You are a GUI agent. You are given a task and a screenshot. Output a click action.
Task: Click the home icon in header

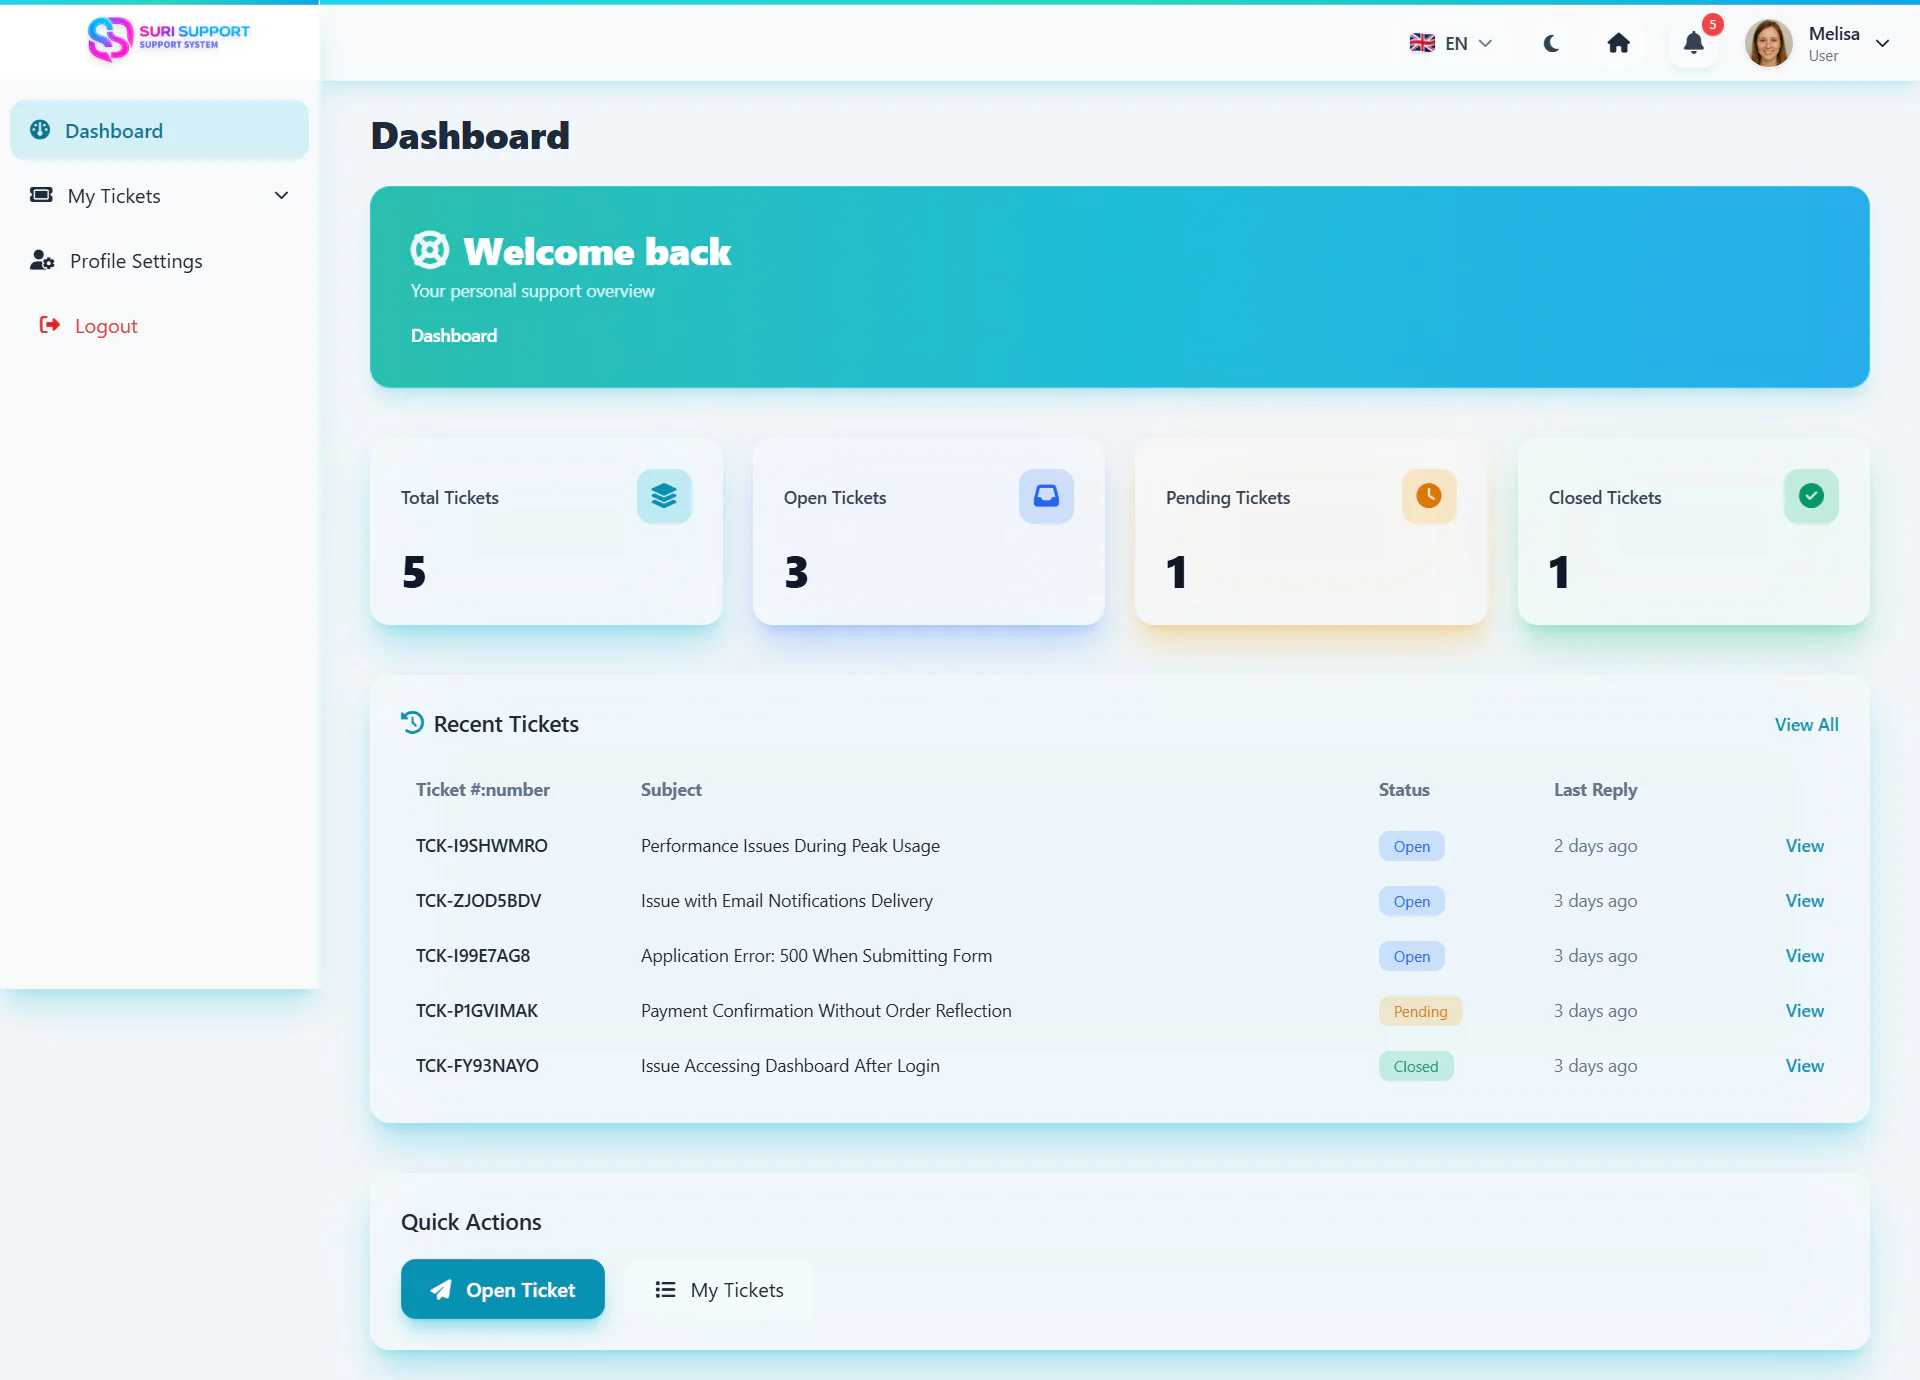(1618, 43)
